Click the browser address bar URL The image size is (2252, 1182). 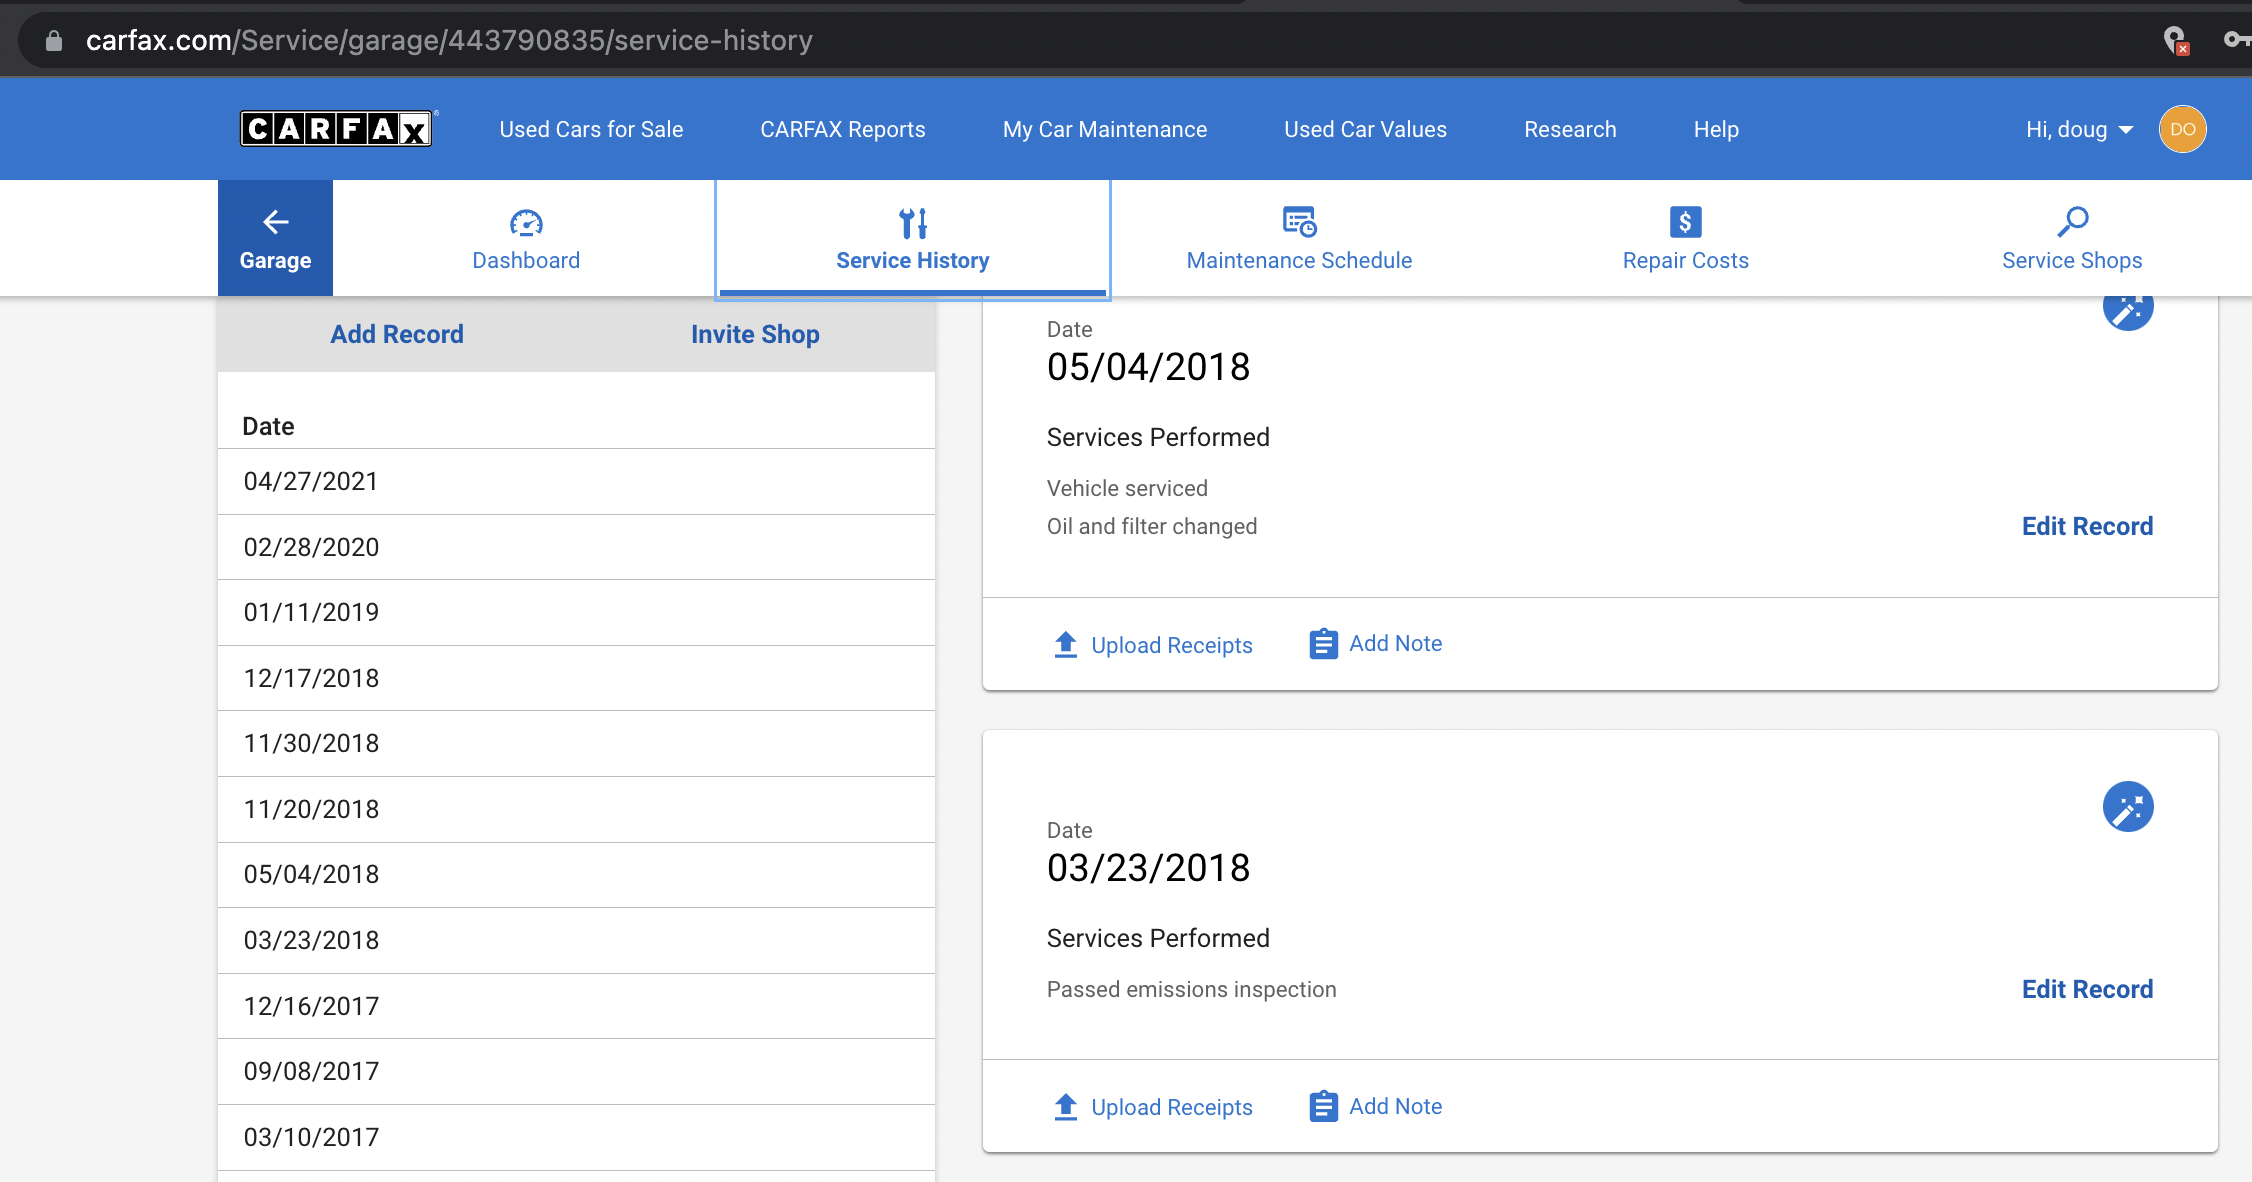point(449,40)
